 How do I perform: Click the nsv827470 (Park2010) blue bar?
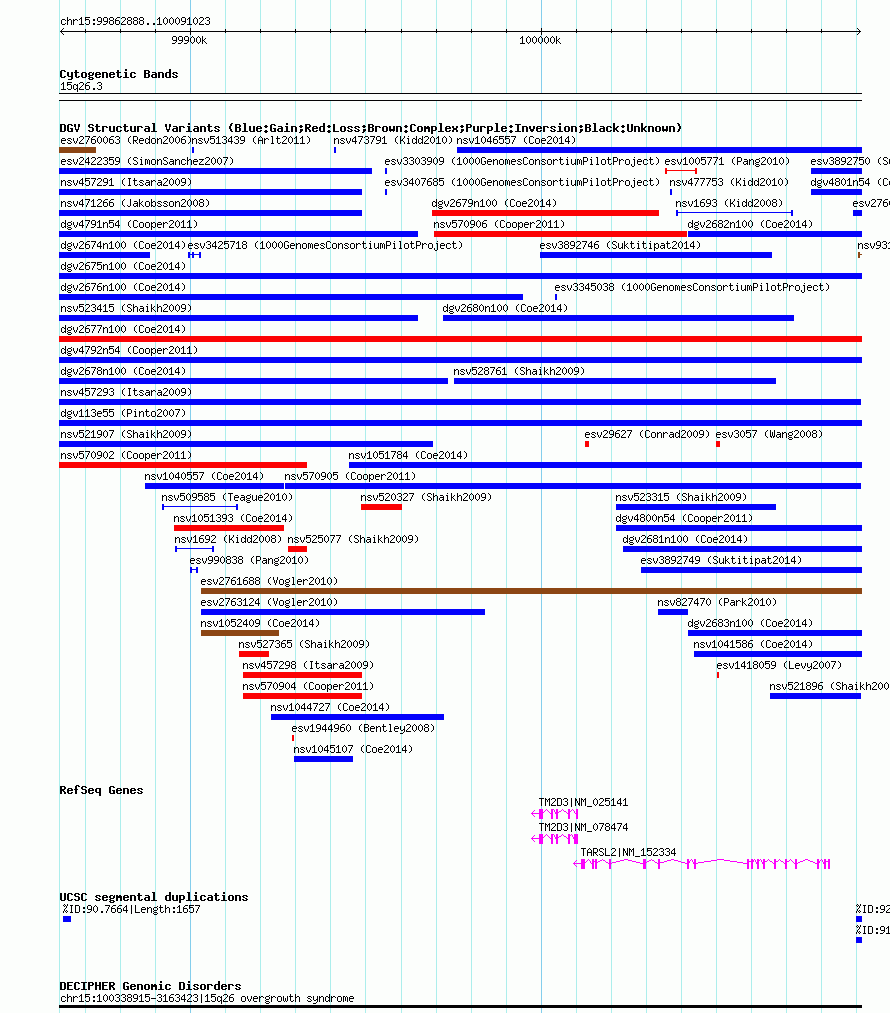click(x=673, y=612)
